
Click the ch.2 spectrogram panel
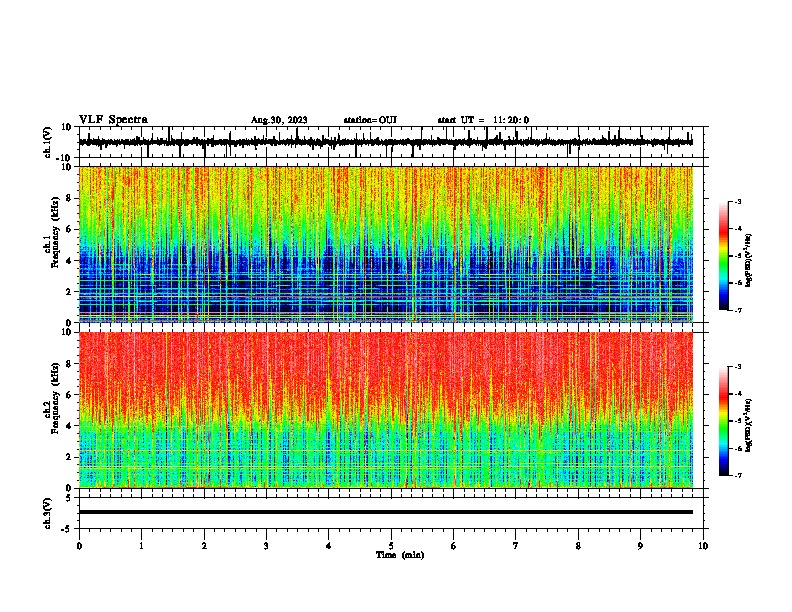click(385, 410)
